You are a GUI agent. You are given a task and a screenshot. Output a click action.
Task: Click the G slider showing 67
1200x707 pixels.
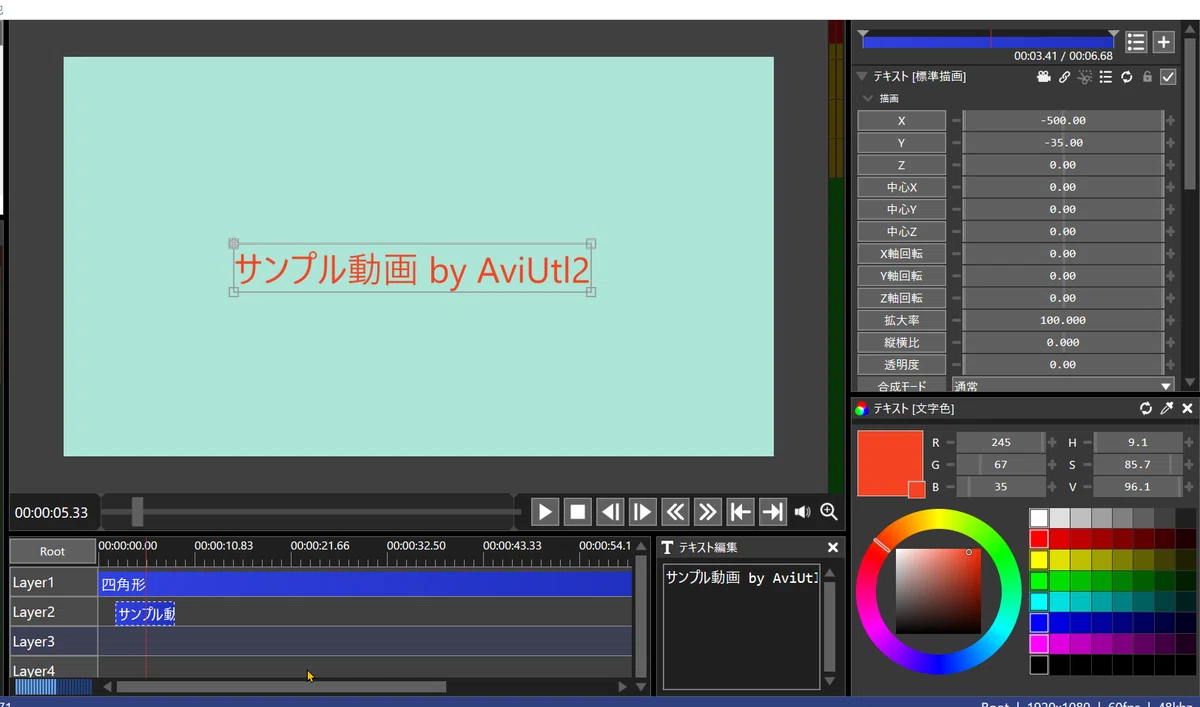coord(1001,464)
